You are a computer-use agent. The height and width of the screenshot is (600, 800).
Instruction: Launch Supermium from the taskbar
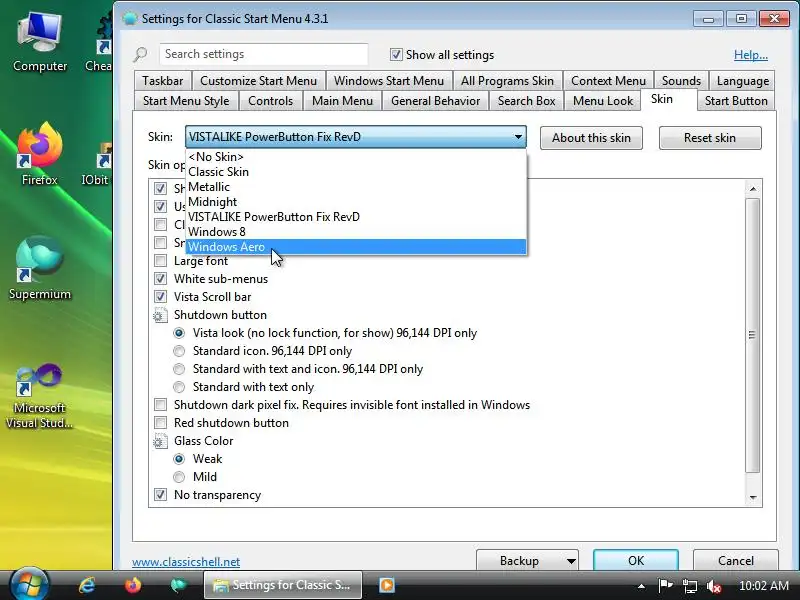178,585
